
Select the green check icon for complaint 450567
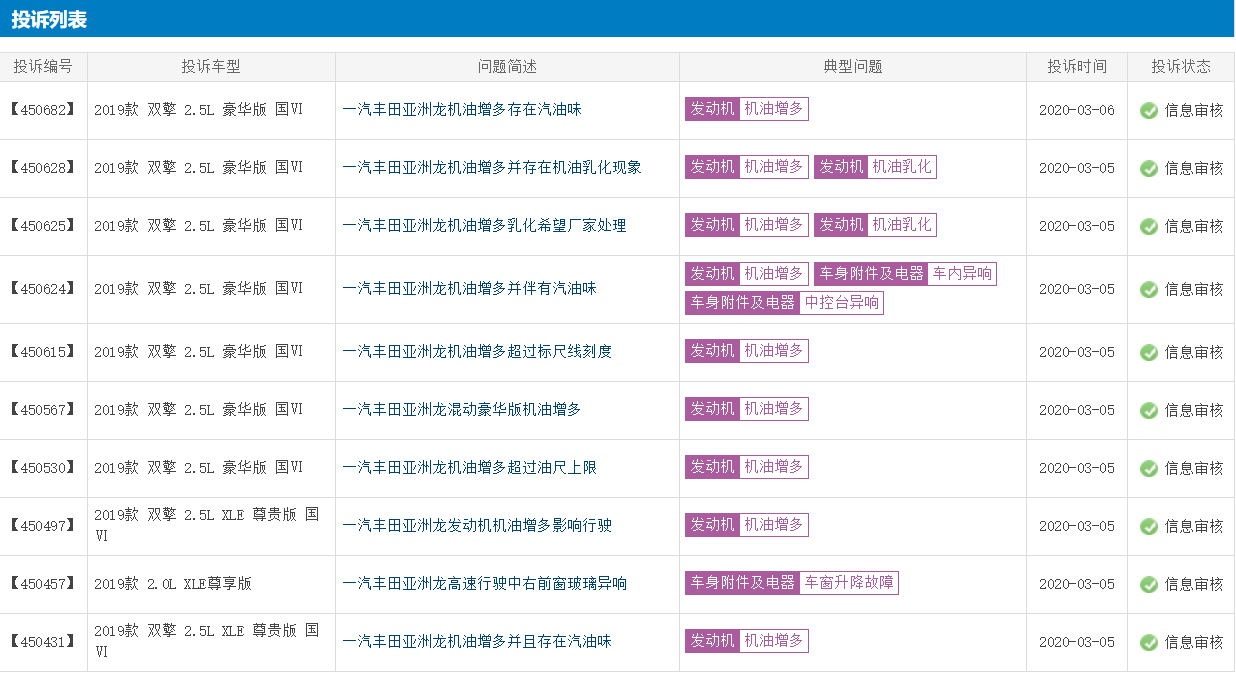point(1149,410)
